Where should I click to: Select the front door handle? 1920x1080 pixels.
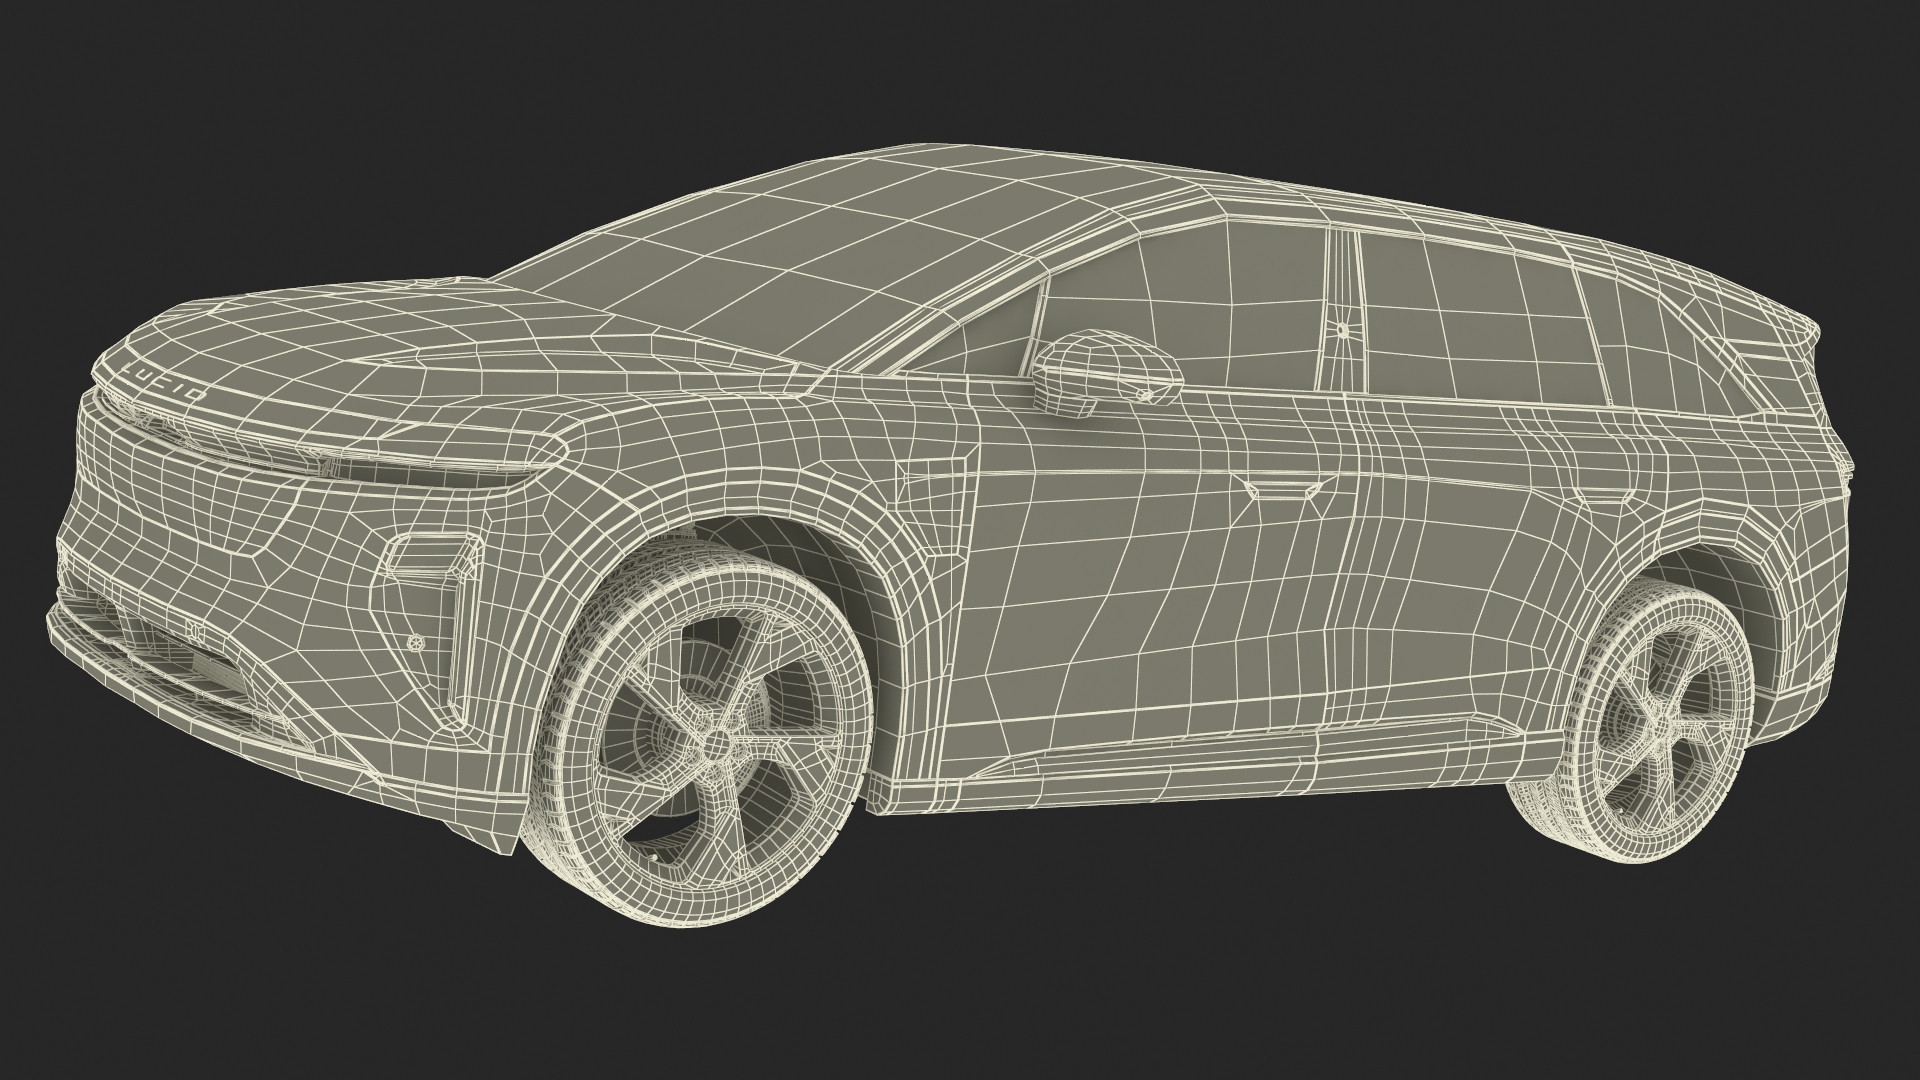(1283, 489)
